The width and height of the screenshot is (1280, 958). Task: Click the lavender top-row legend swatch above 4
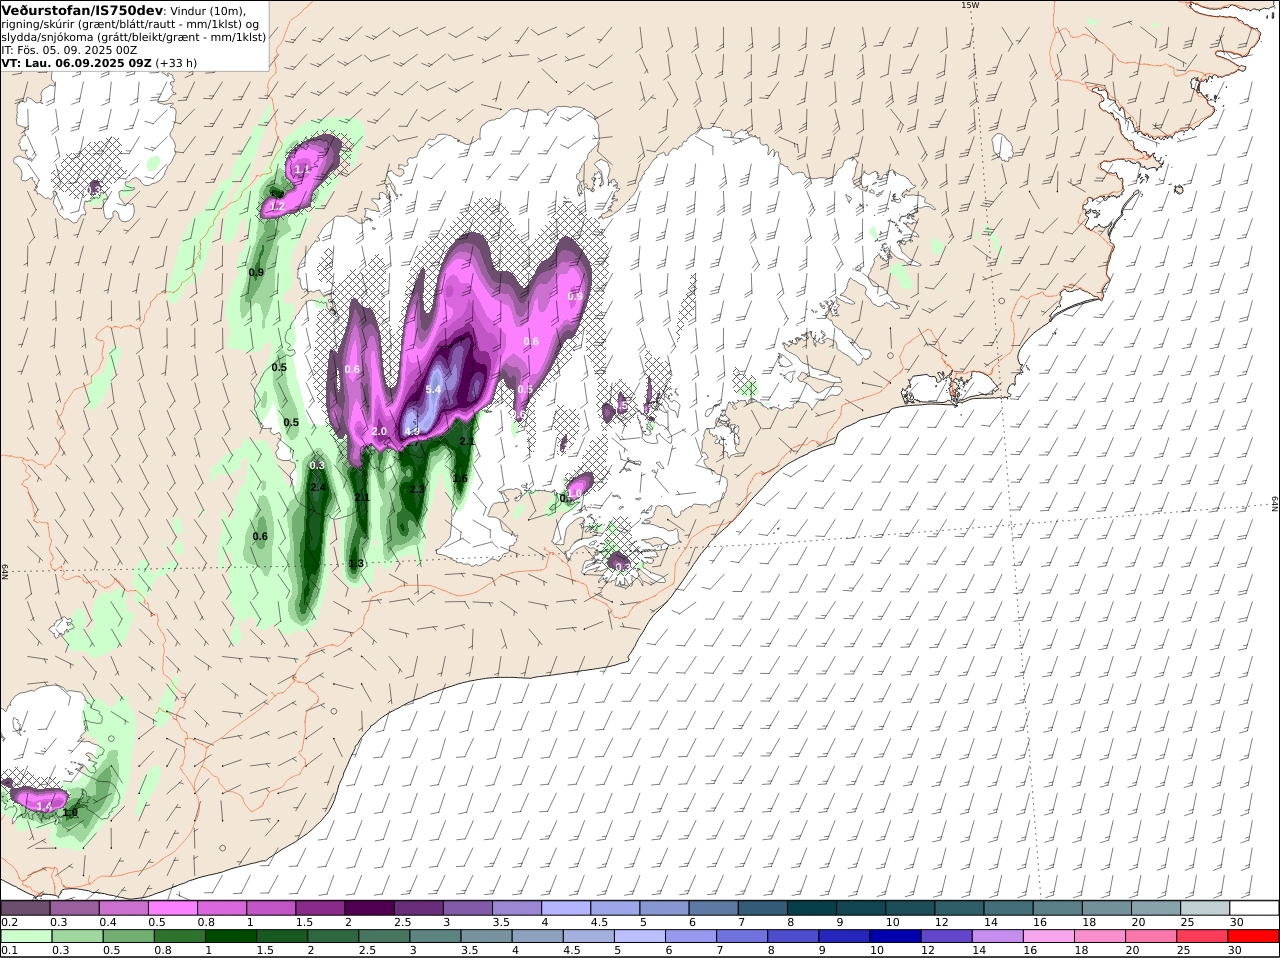566,908
